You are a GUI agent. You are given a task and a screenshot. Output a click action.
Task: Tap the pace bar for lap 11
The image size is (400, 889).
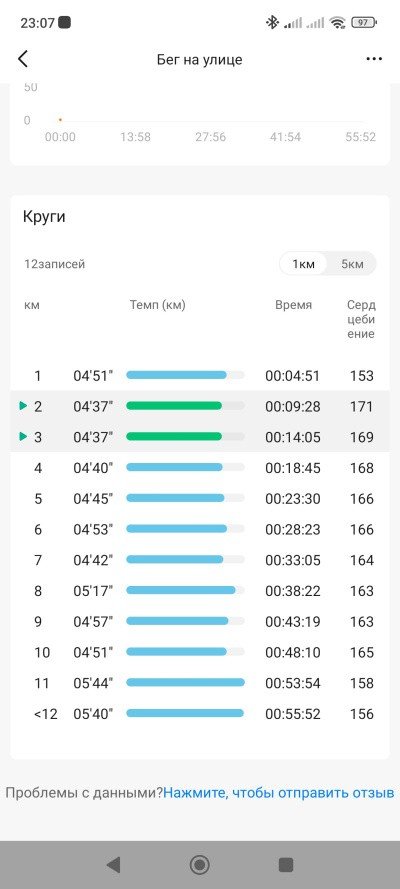(185, 683)
